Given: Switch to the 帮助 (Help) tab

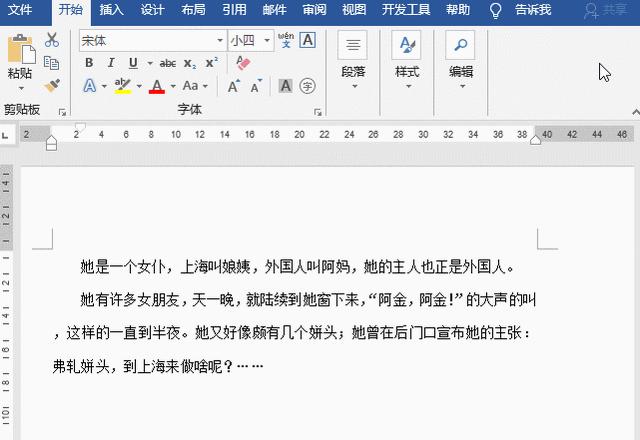Looking at the screenshot, I should (458, 9).
